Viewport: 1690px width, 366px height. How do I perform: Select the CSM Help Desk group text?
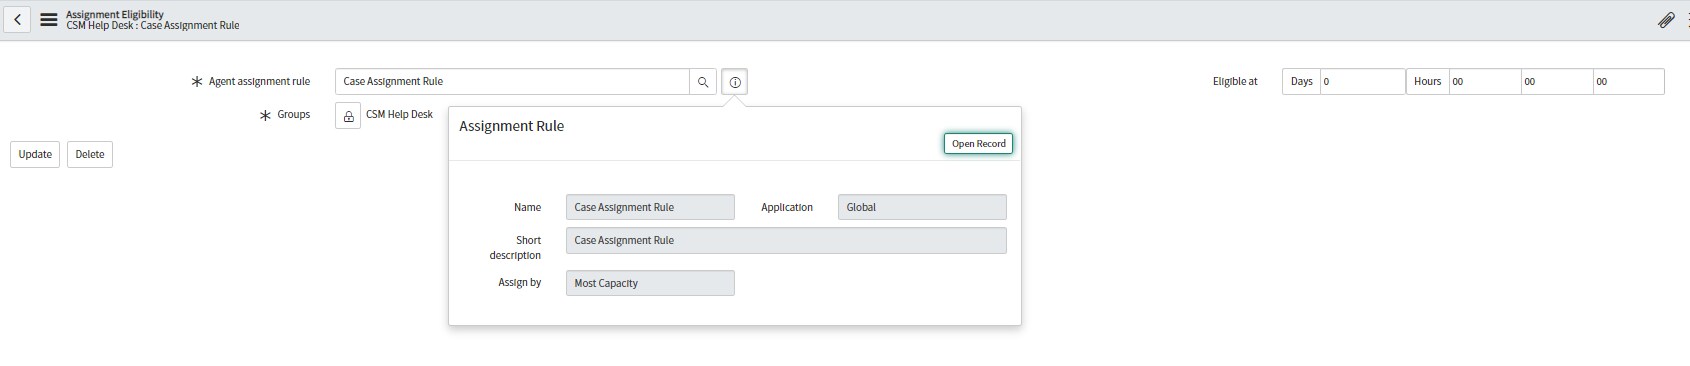(399, 115)
